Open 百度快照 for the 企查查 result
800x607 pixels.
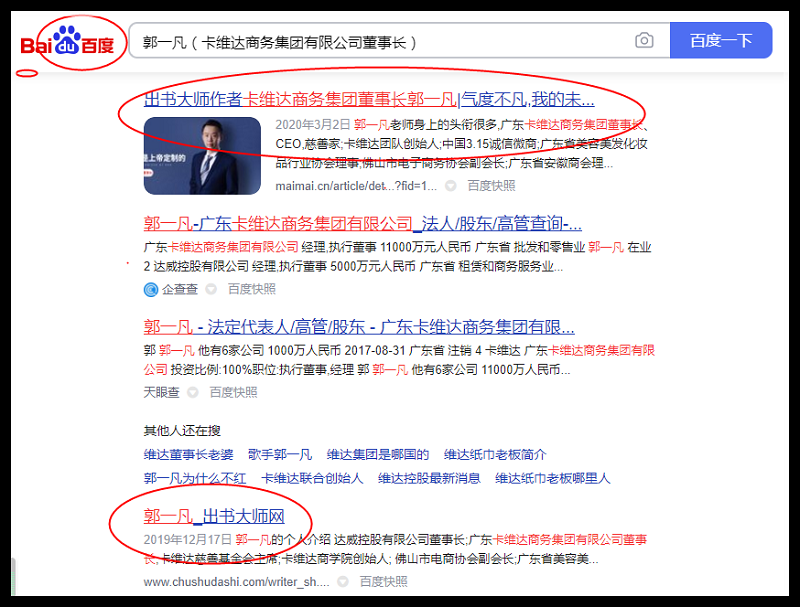251,289
